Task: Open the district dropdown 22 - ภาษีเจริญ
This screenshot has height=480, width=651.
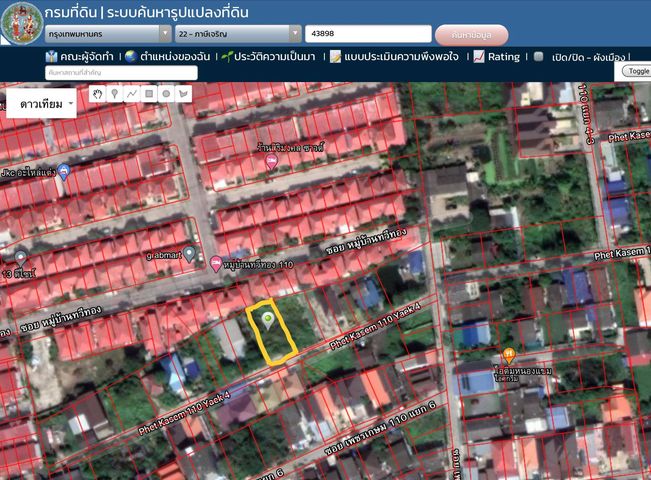Action: pos(238,34)
